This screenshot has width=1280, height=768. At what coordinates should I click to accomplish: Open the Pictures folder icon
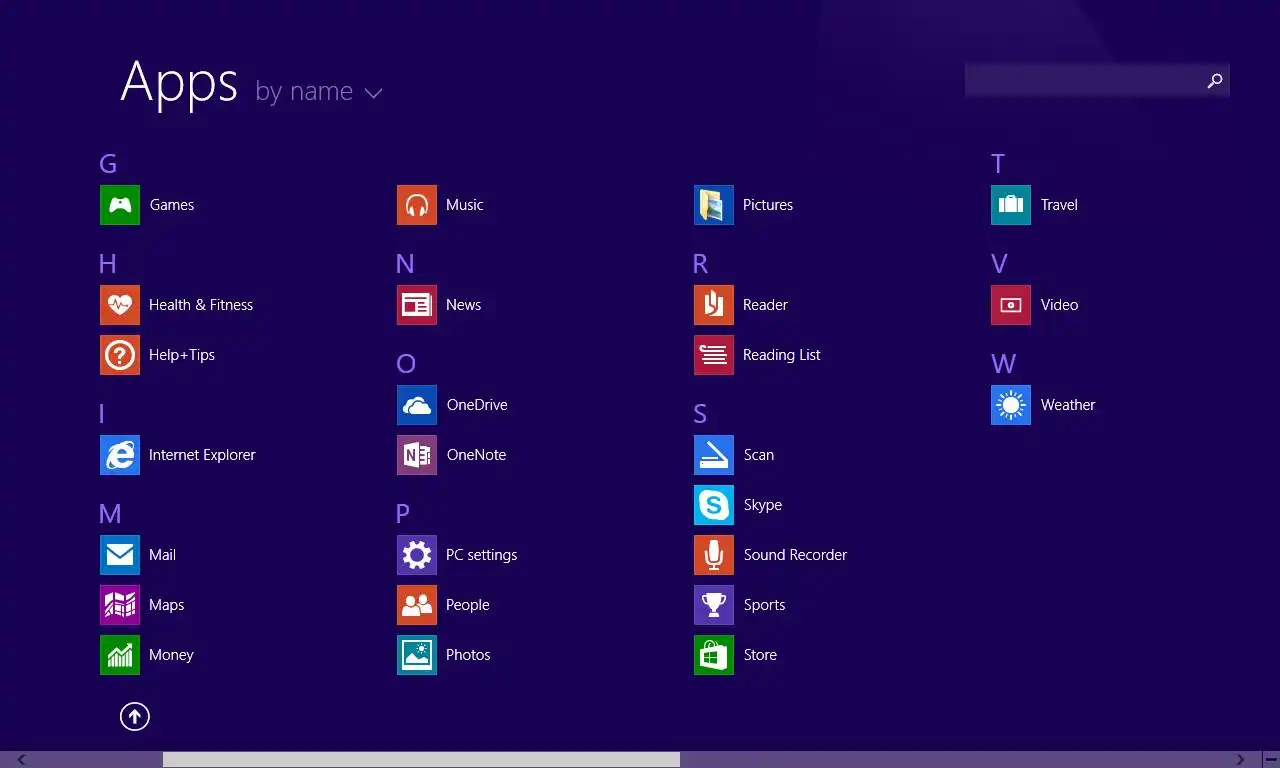[714, 205]
